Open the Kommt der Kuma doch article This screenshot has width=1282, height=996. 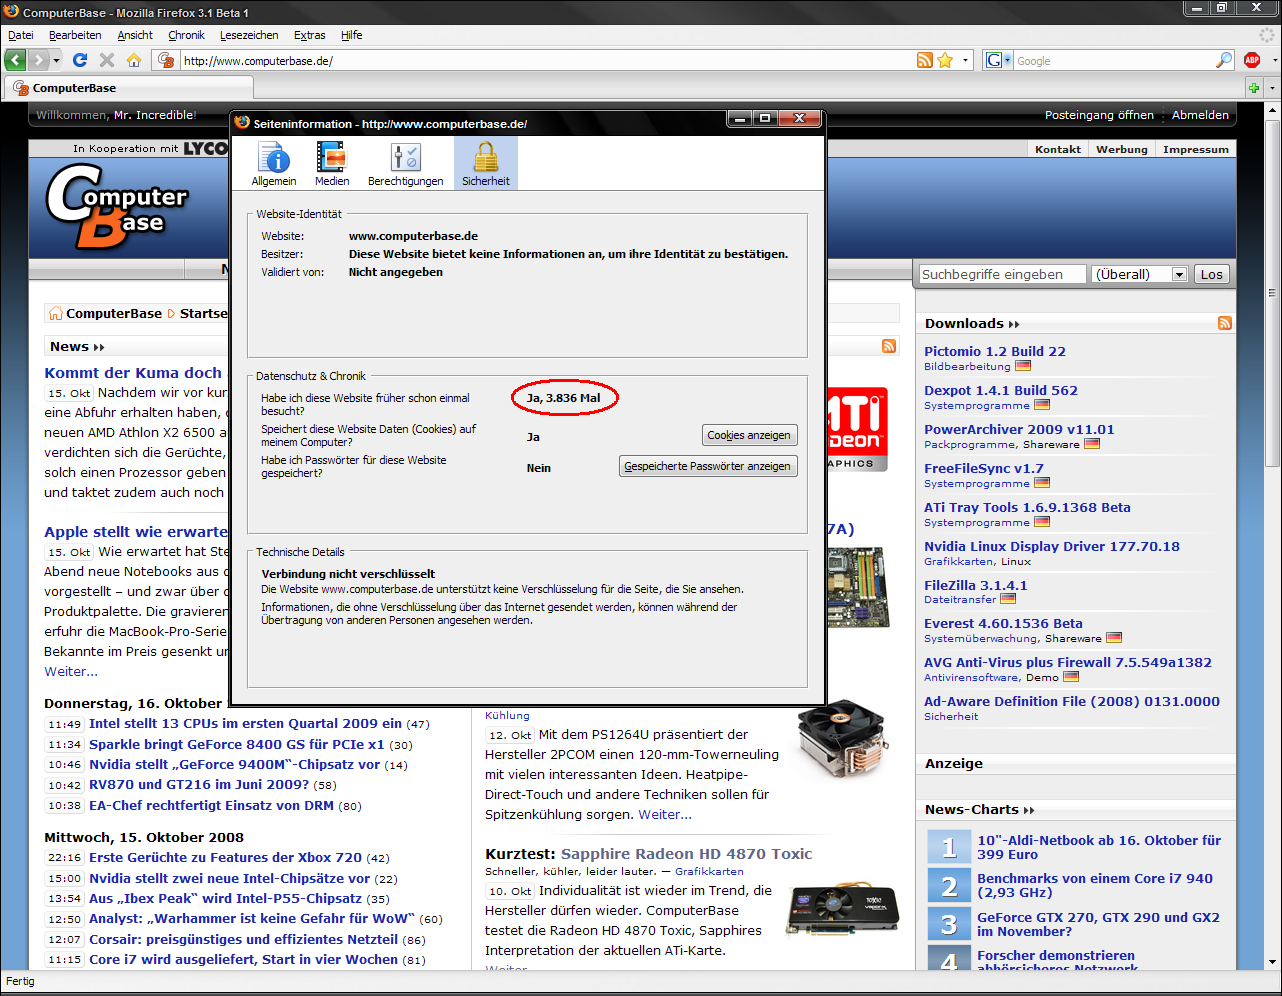pos(133,372)
